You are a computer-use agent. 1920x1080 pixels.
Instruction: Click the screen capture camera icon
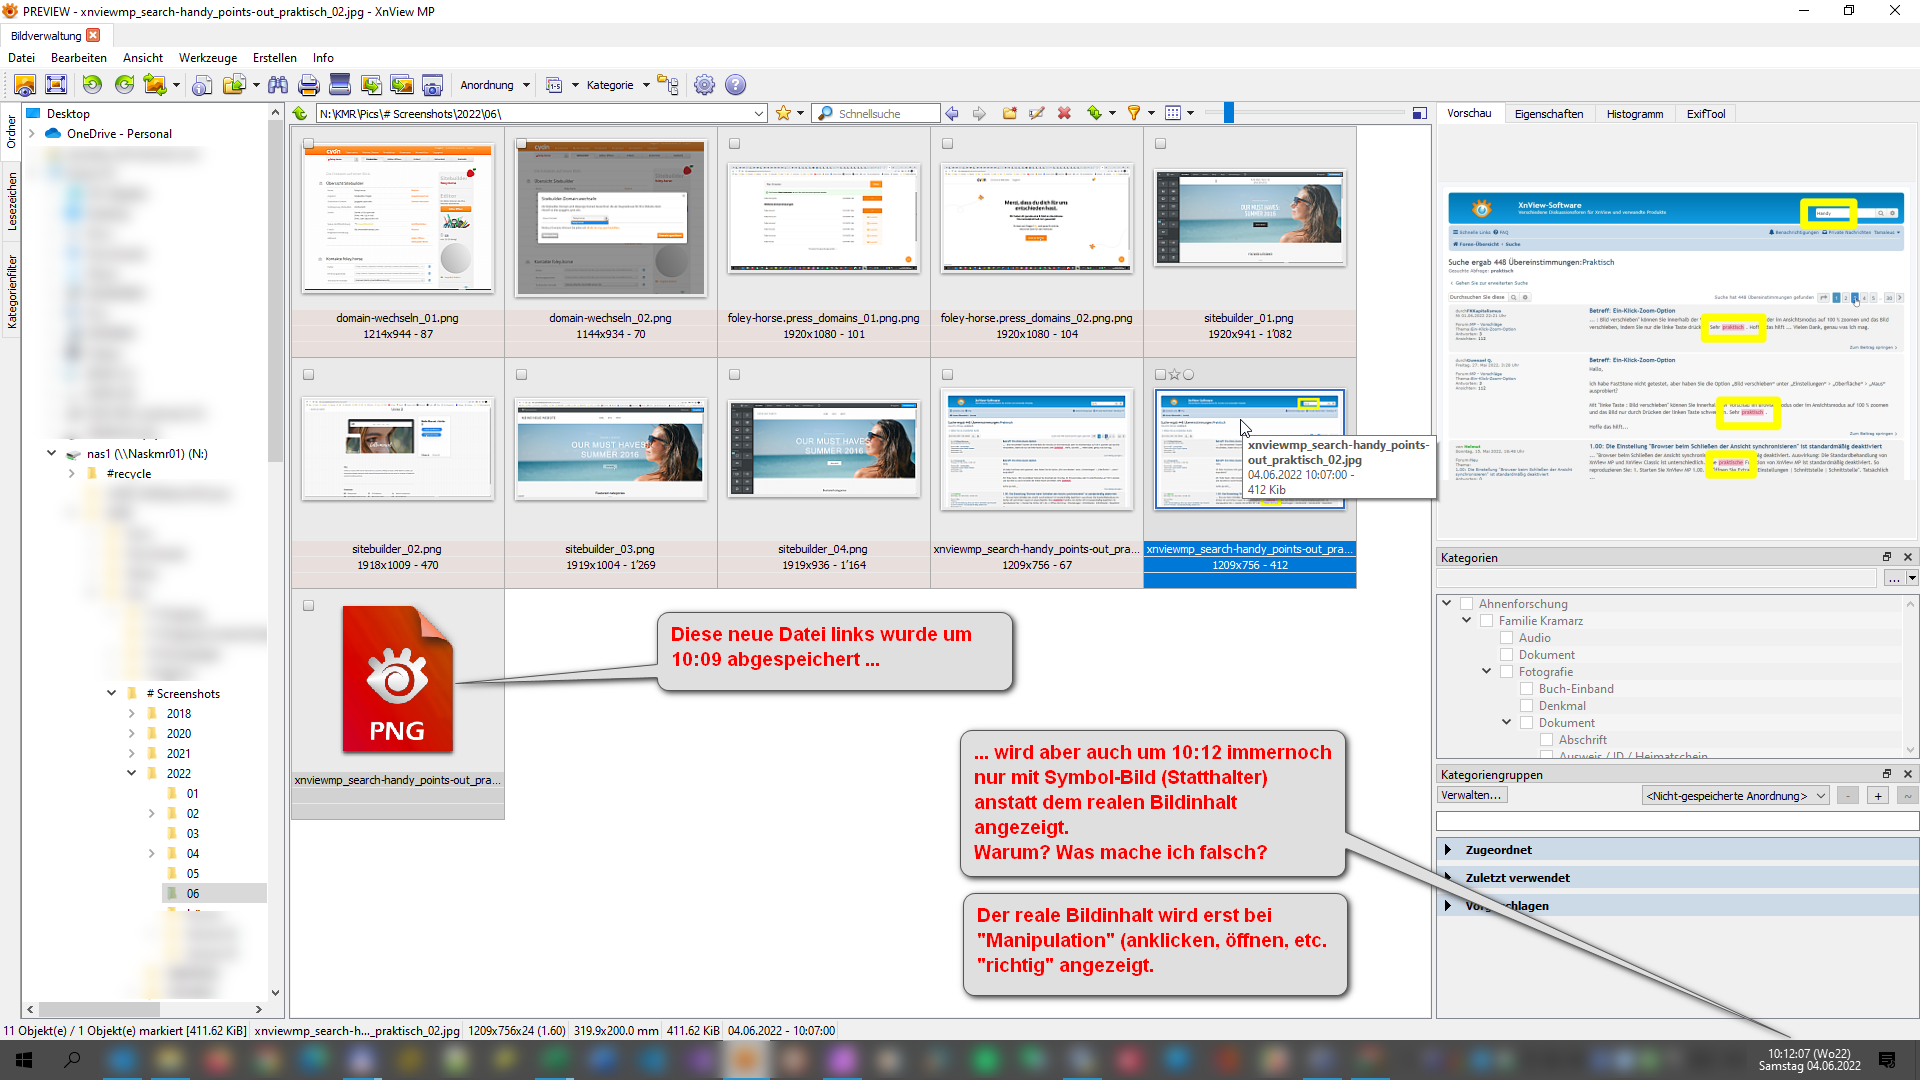[x=432, y=85]
